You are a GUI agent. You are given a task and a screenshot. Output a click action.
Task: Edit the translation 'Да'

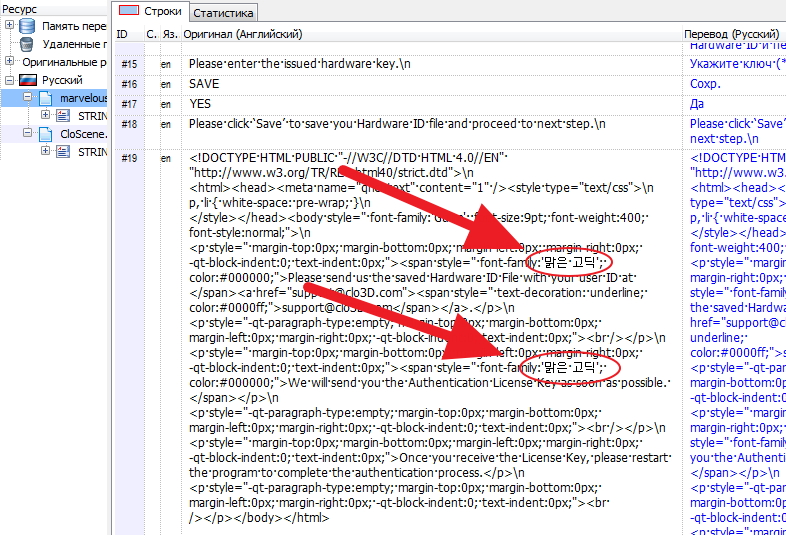click(697, 104)
